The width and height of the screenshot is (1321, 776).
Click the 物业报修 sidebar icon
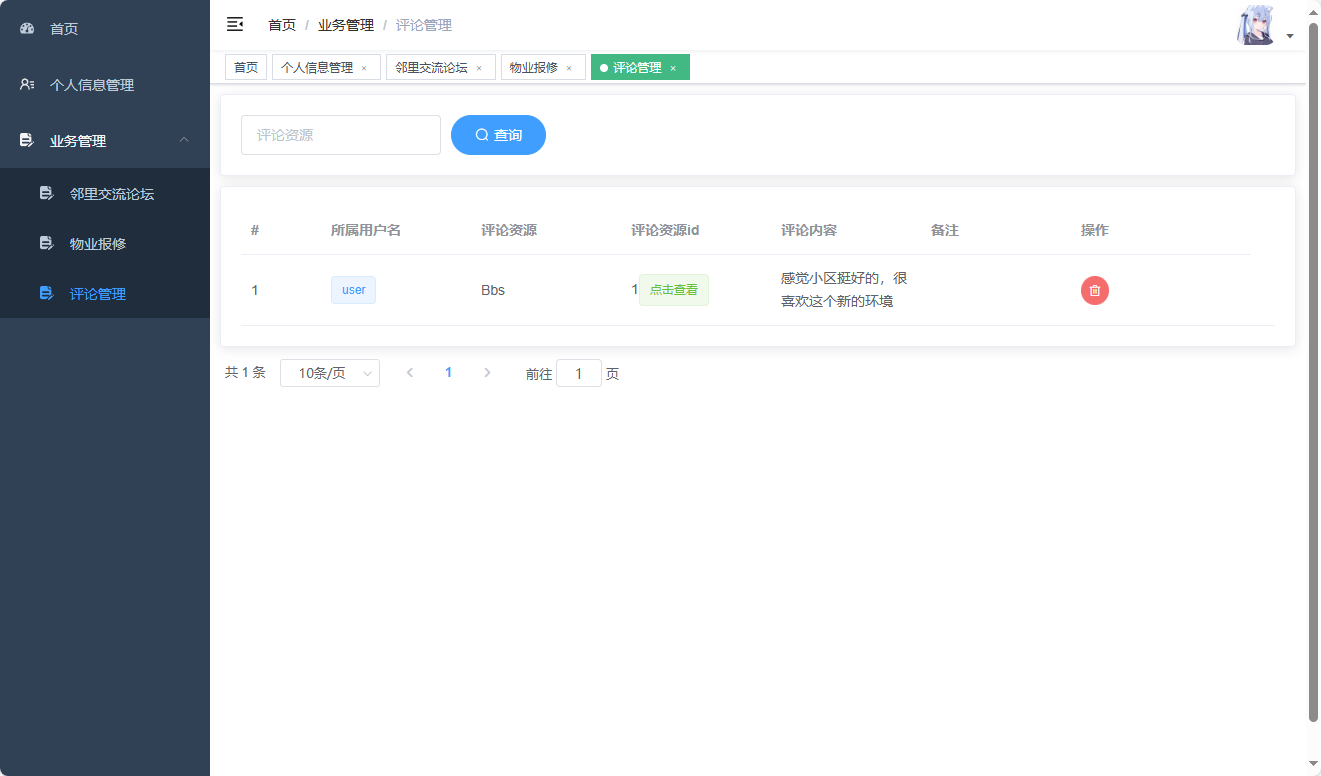click(46, 242)
